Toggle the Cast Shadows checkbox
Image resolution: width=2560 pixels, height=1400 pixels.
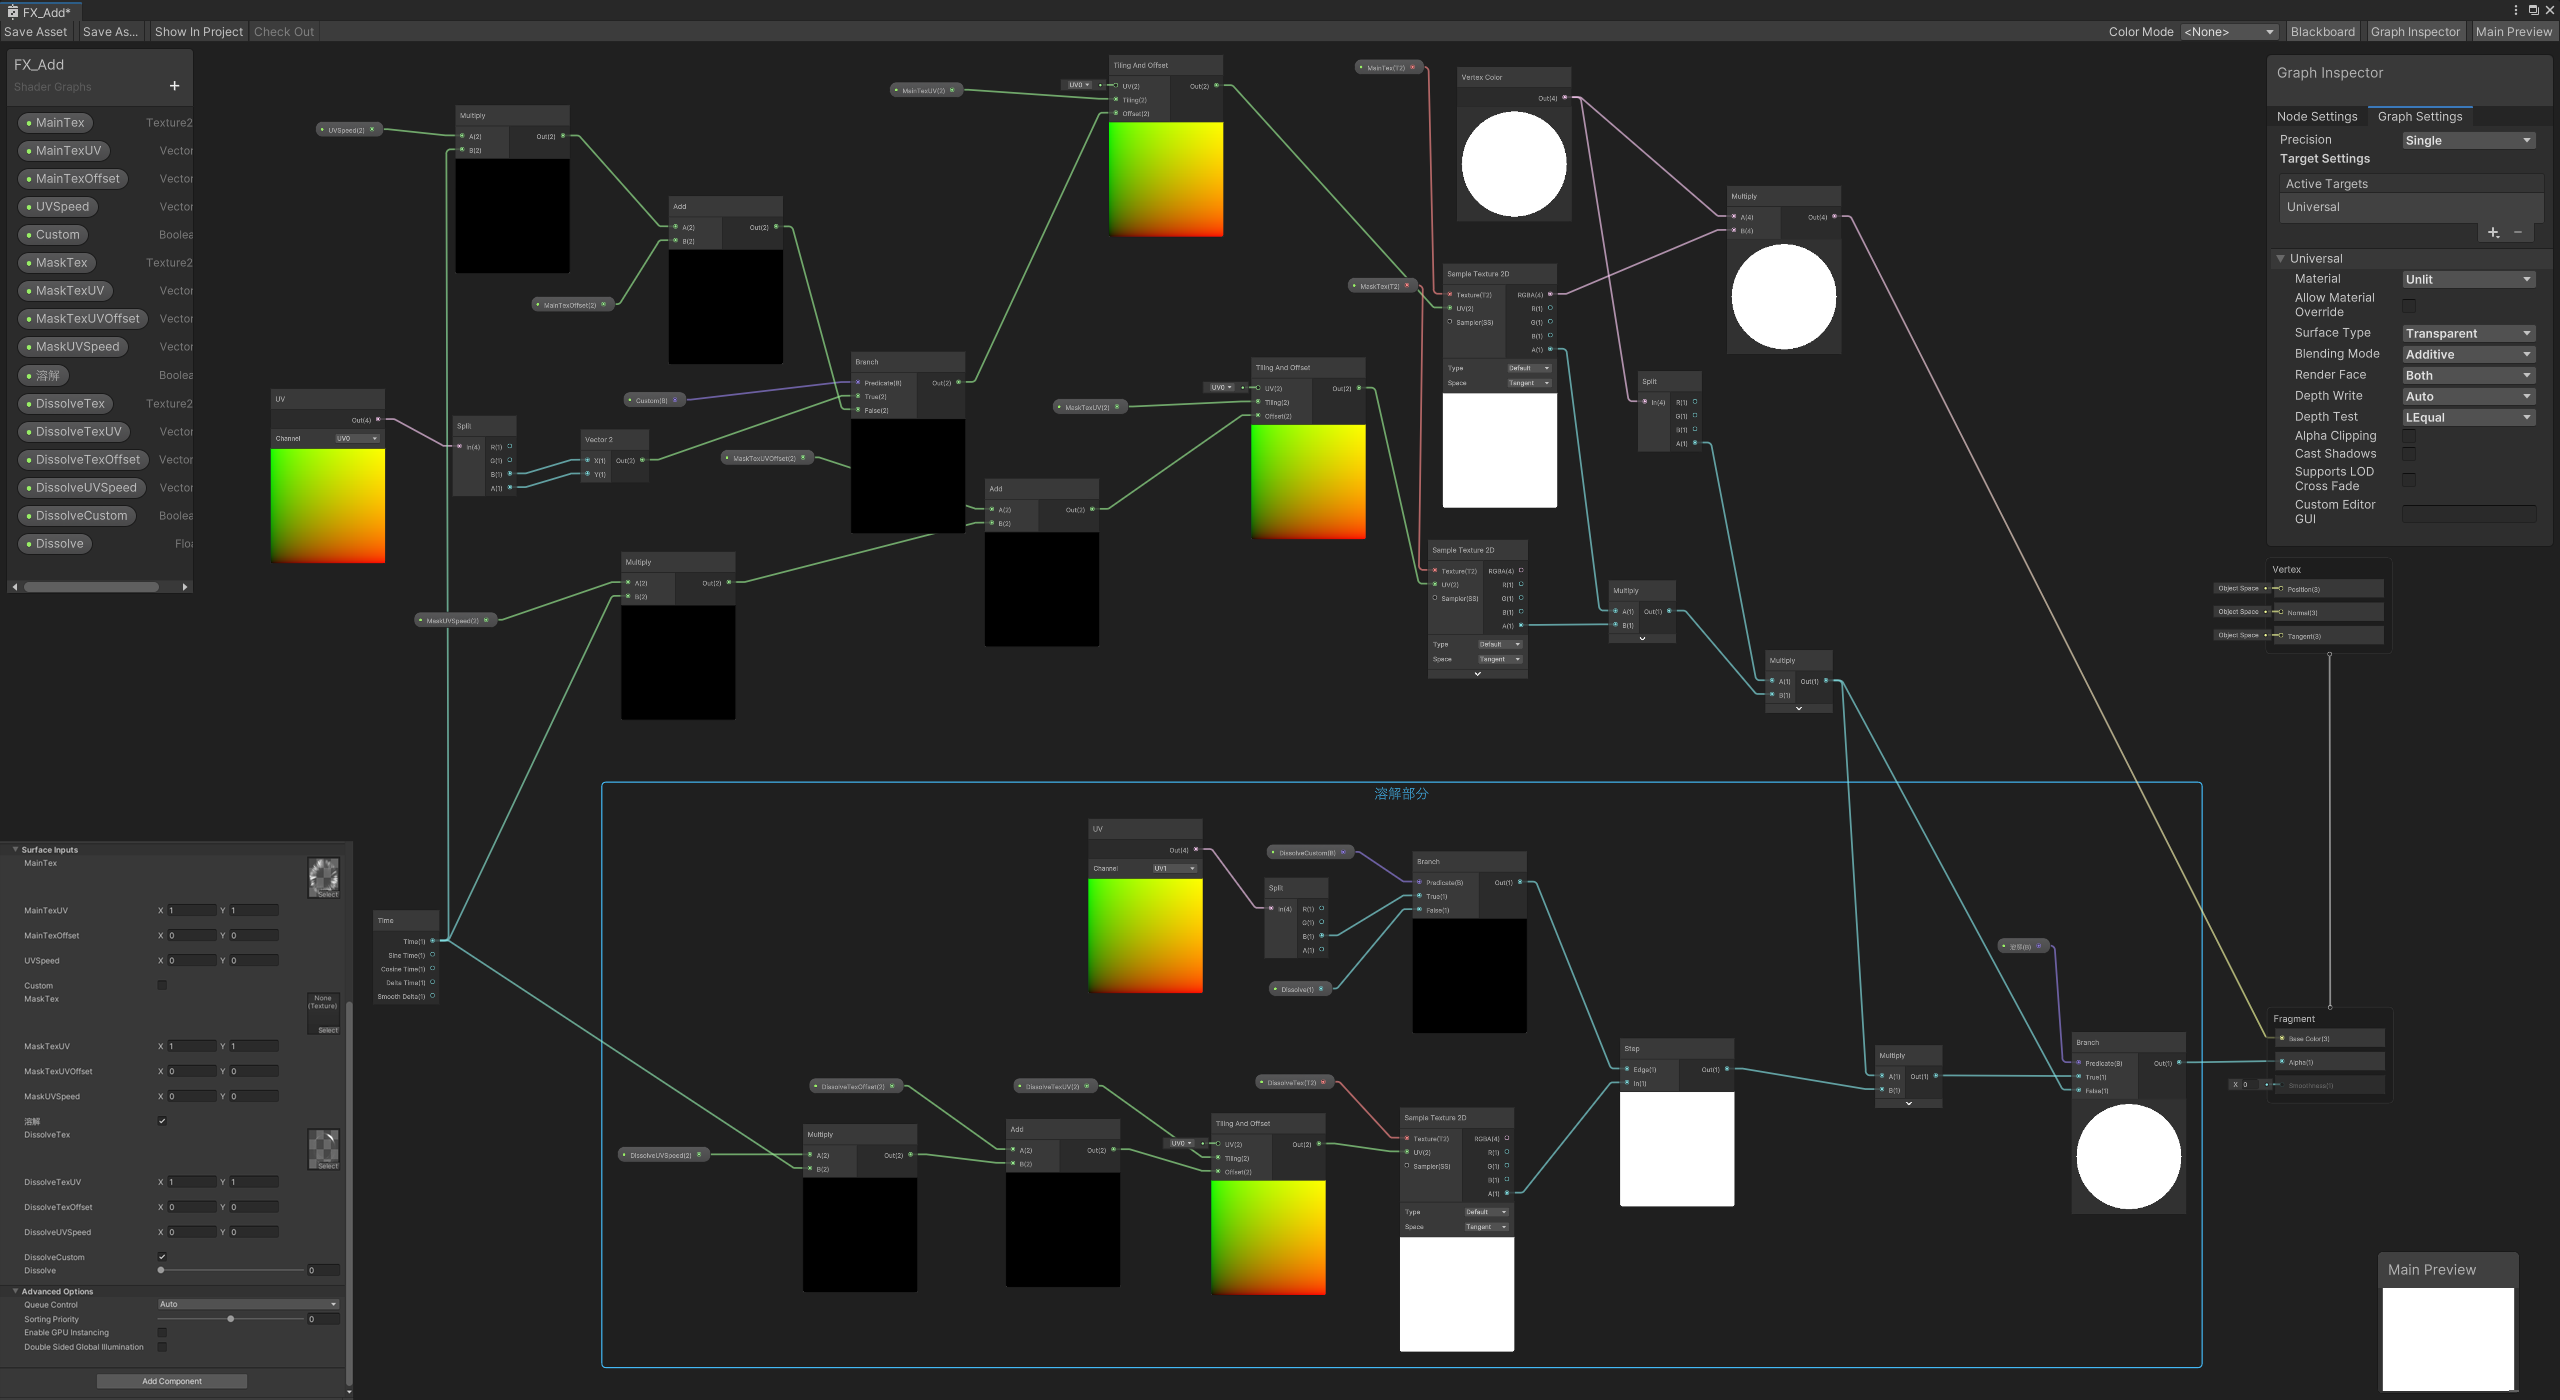[x=2409, y=454]
